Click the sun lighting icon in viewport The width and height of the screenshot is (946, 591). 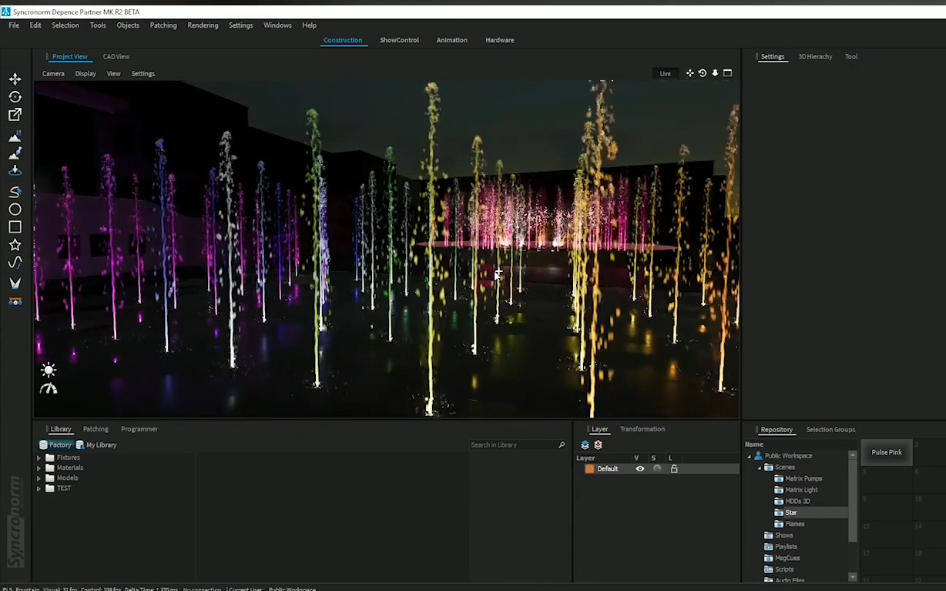coord(48,370)
